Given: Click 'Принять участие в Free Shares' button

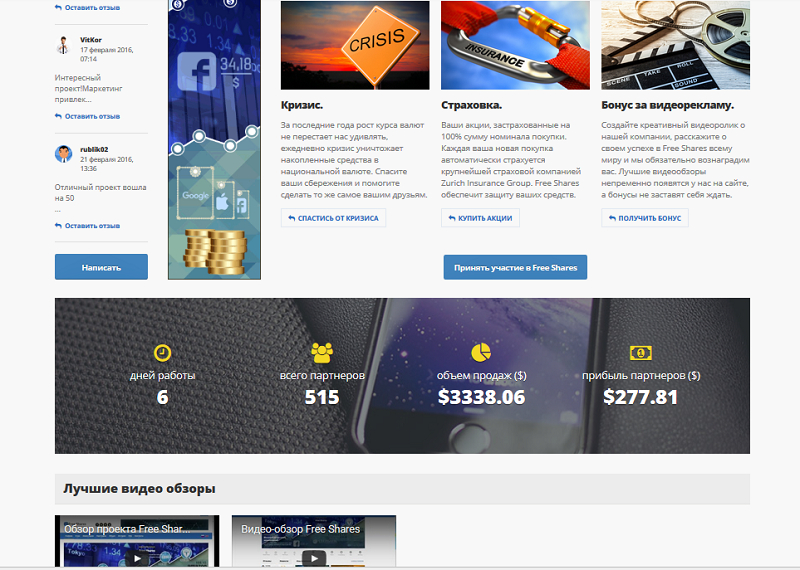Looking at the screenshot, I should tap(515, 267).
